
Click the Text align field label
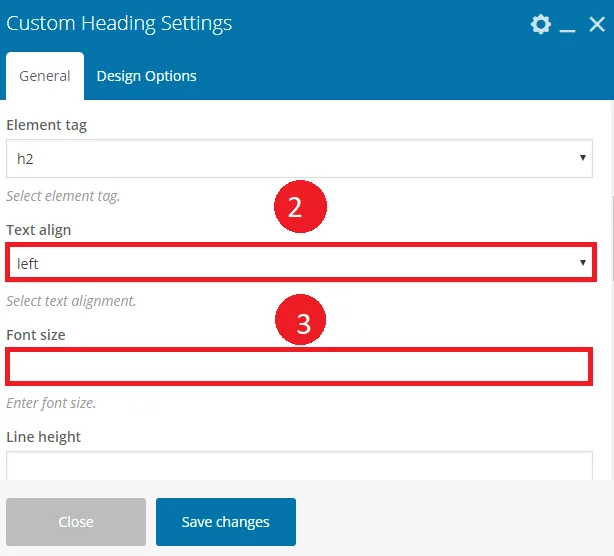tap(38, 230)
